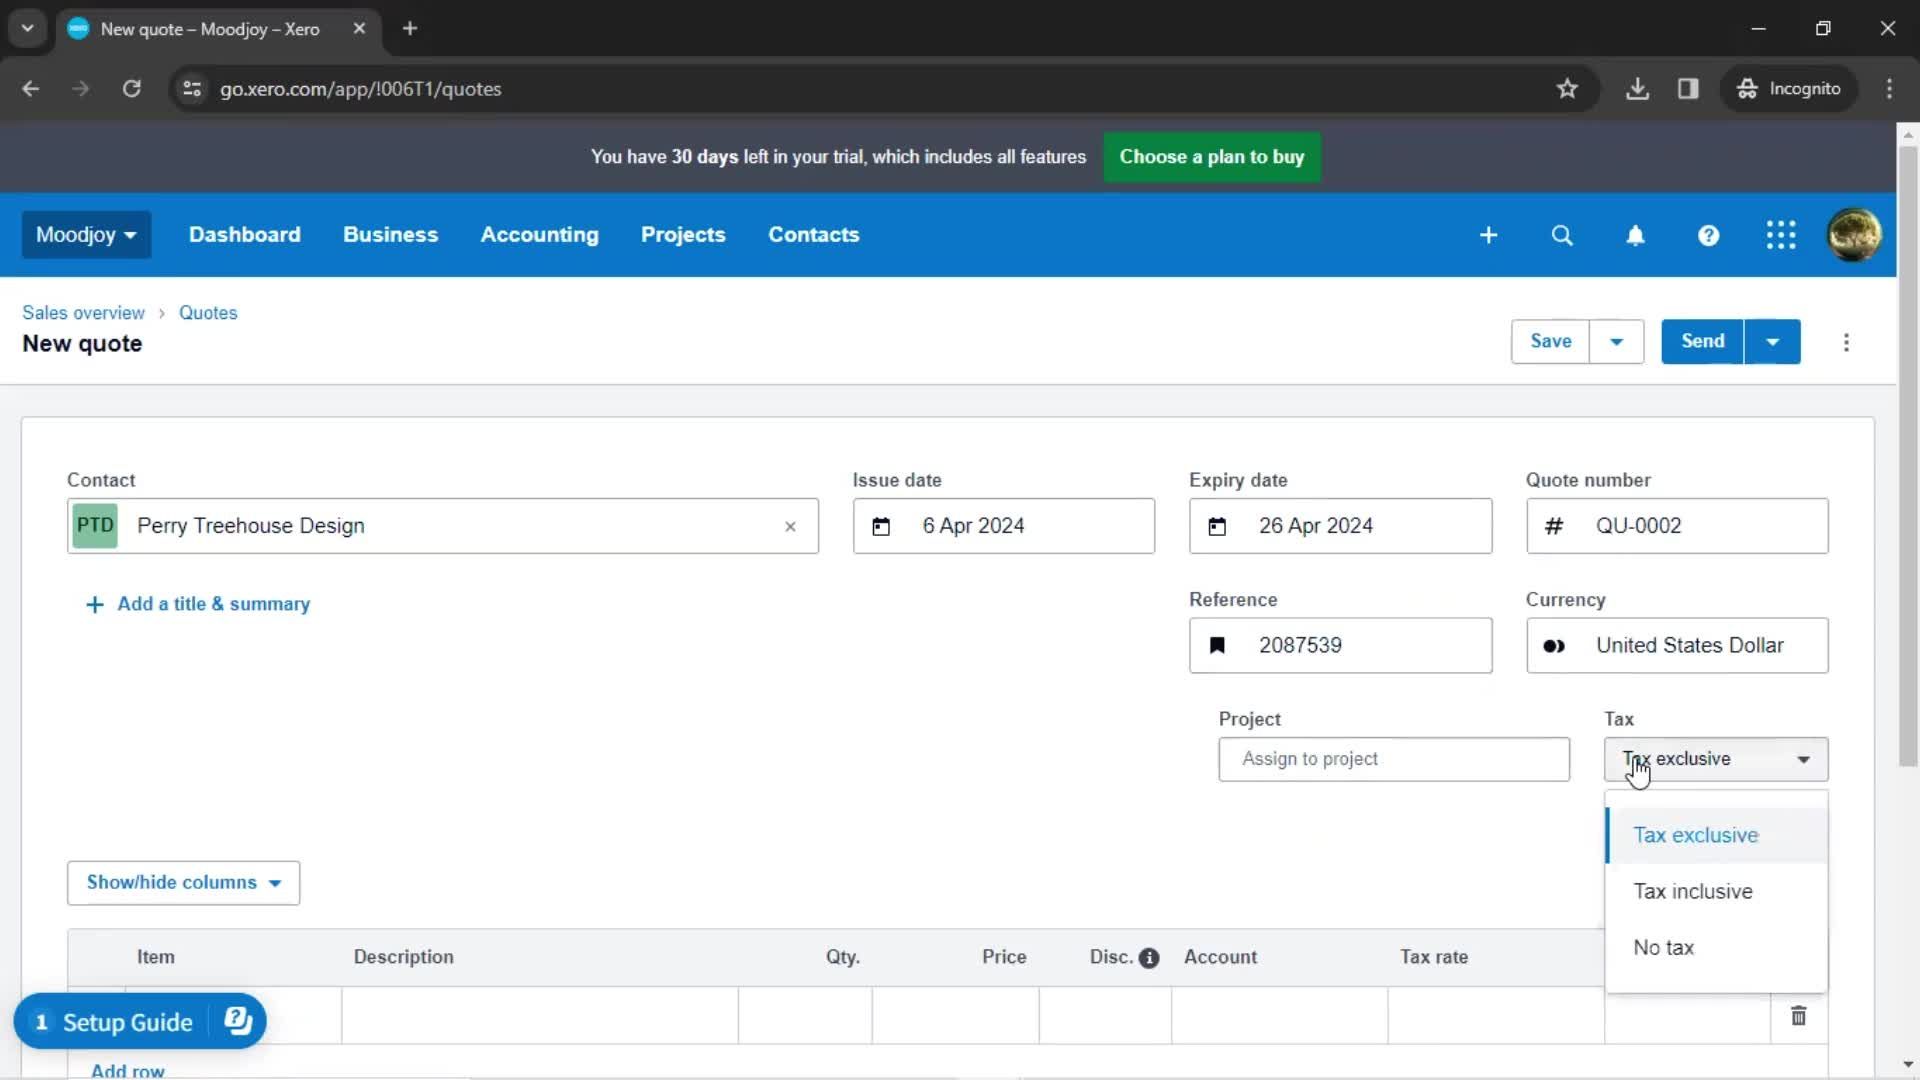Go to Quotes breadcrumb link
Screen dimensions: 1920x1080
208,313
